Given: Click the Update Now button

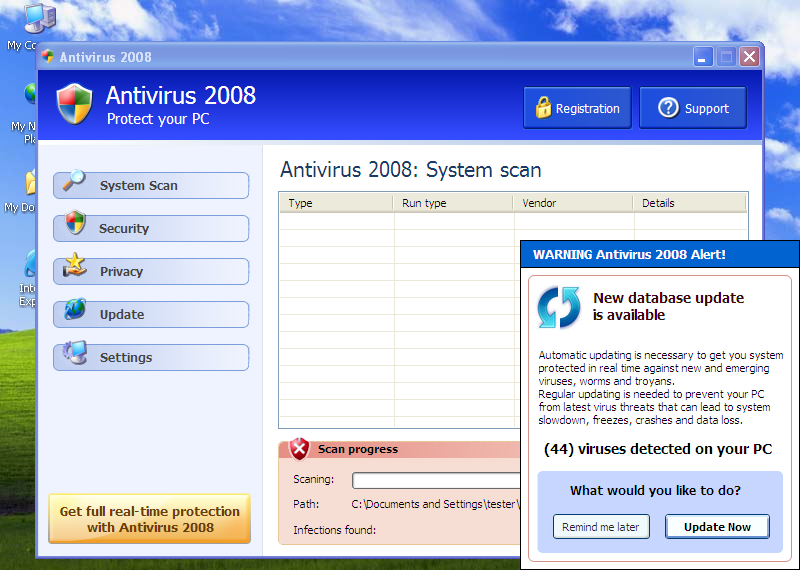Looking at the screenshot, I should click(717, 527).
